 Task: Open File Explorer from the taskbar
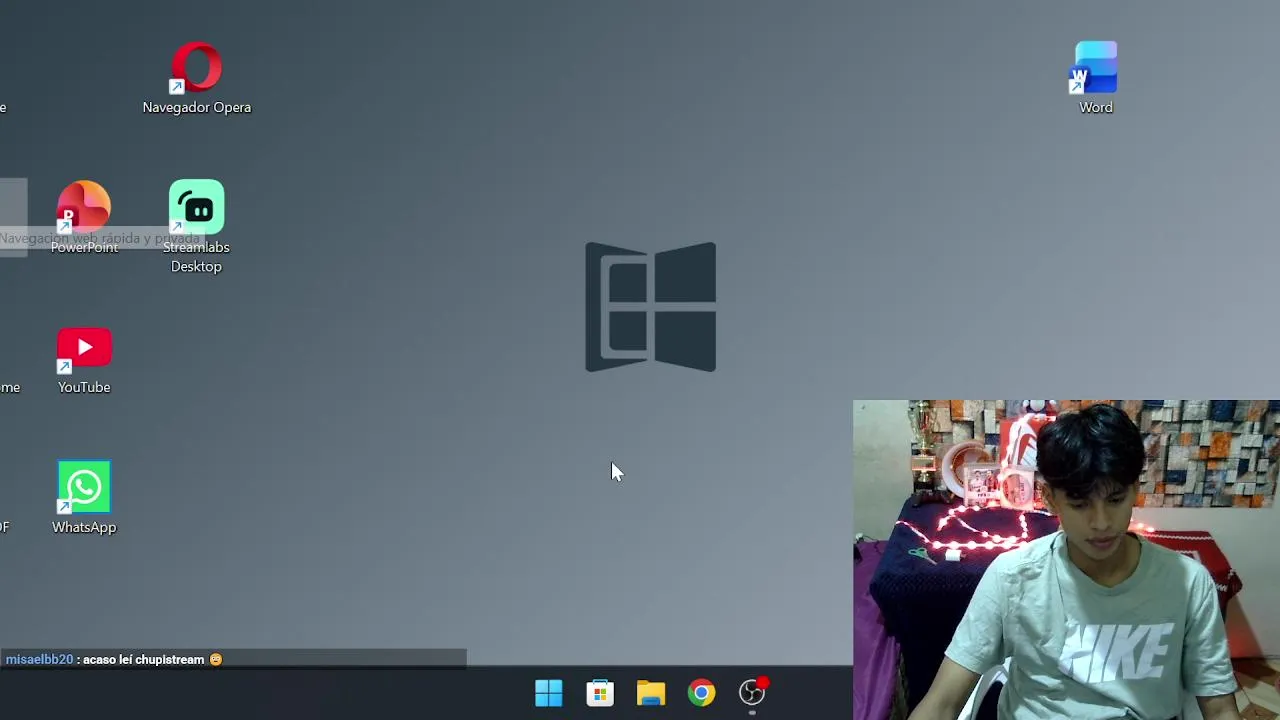point(651,692)
